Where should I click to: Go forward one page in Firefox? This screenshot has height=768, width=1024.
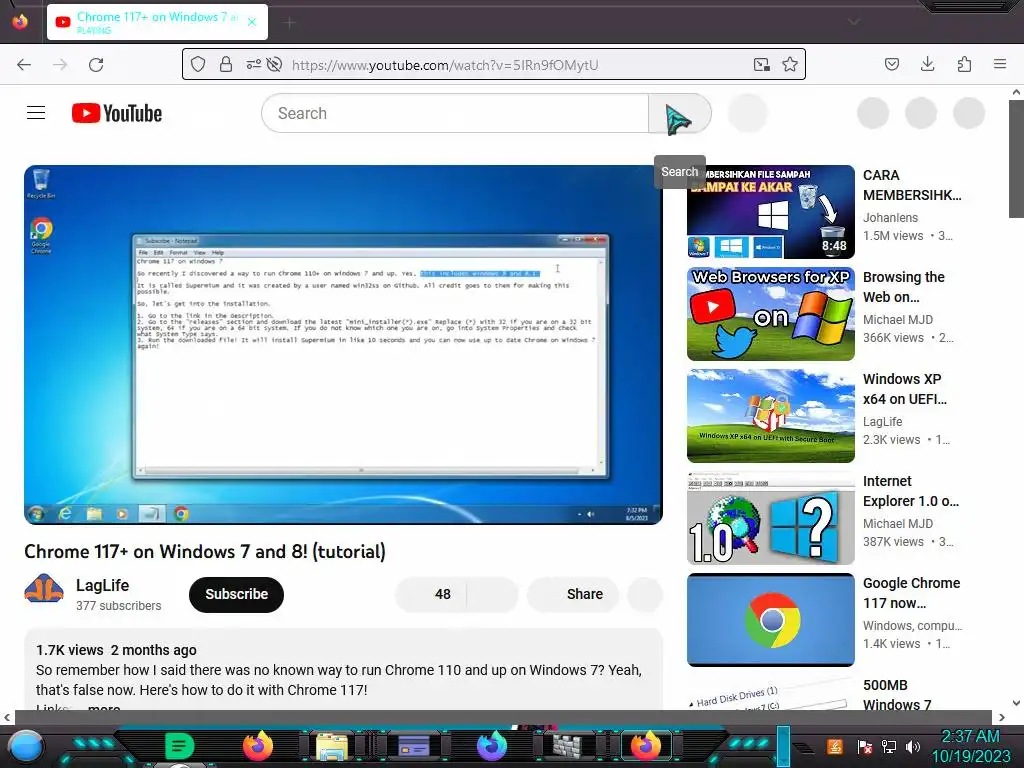[x=60, y=65]
